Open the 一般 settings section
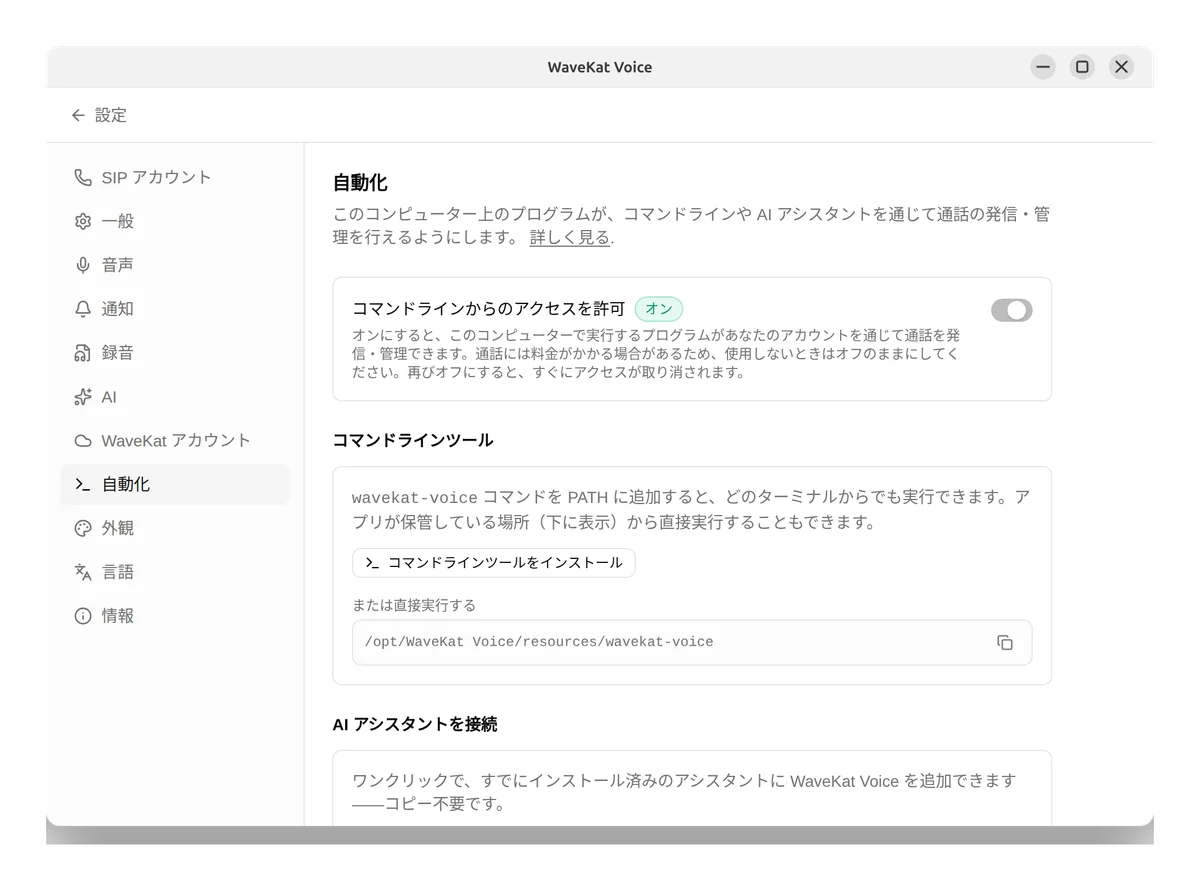The image size is (1200, 872). click(175, 221)
